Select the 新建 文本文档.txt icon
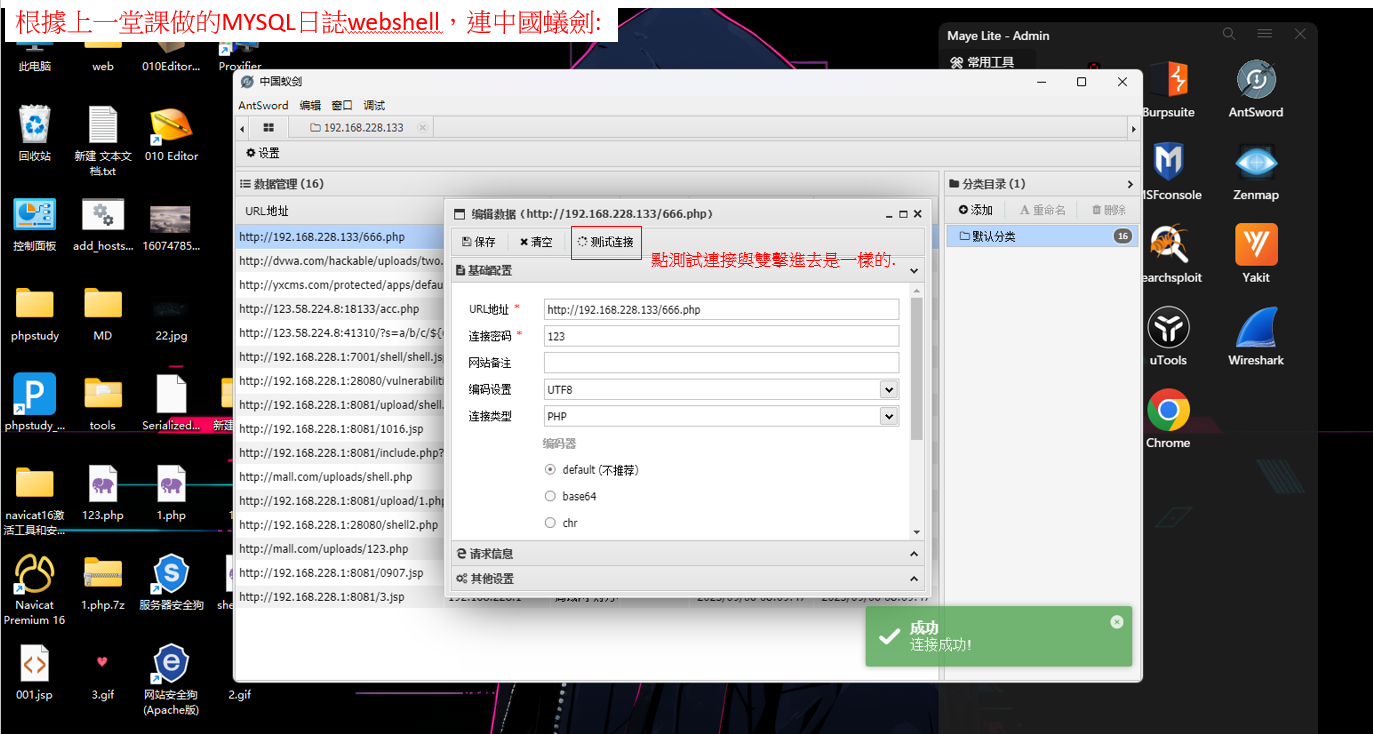The image size is (1373, 734). 103,124
